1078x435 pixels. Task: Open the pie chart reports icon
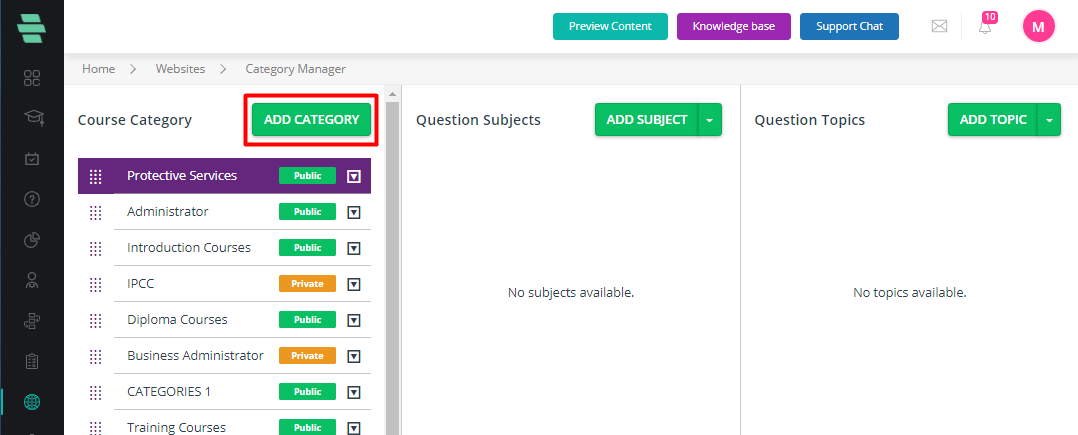tap(32, 240)
